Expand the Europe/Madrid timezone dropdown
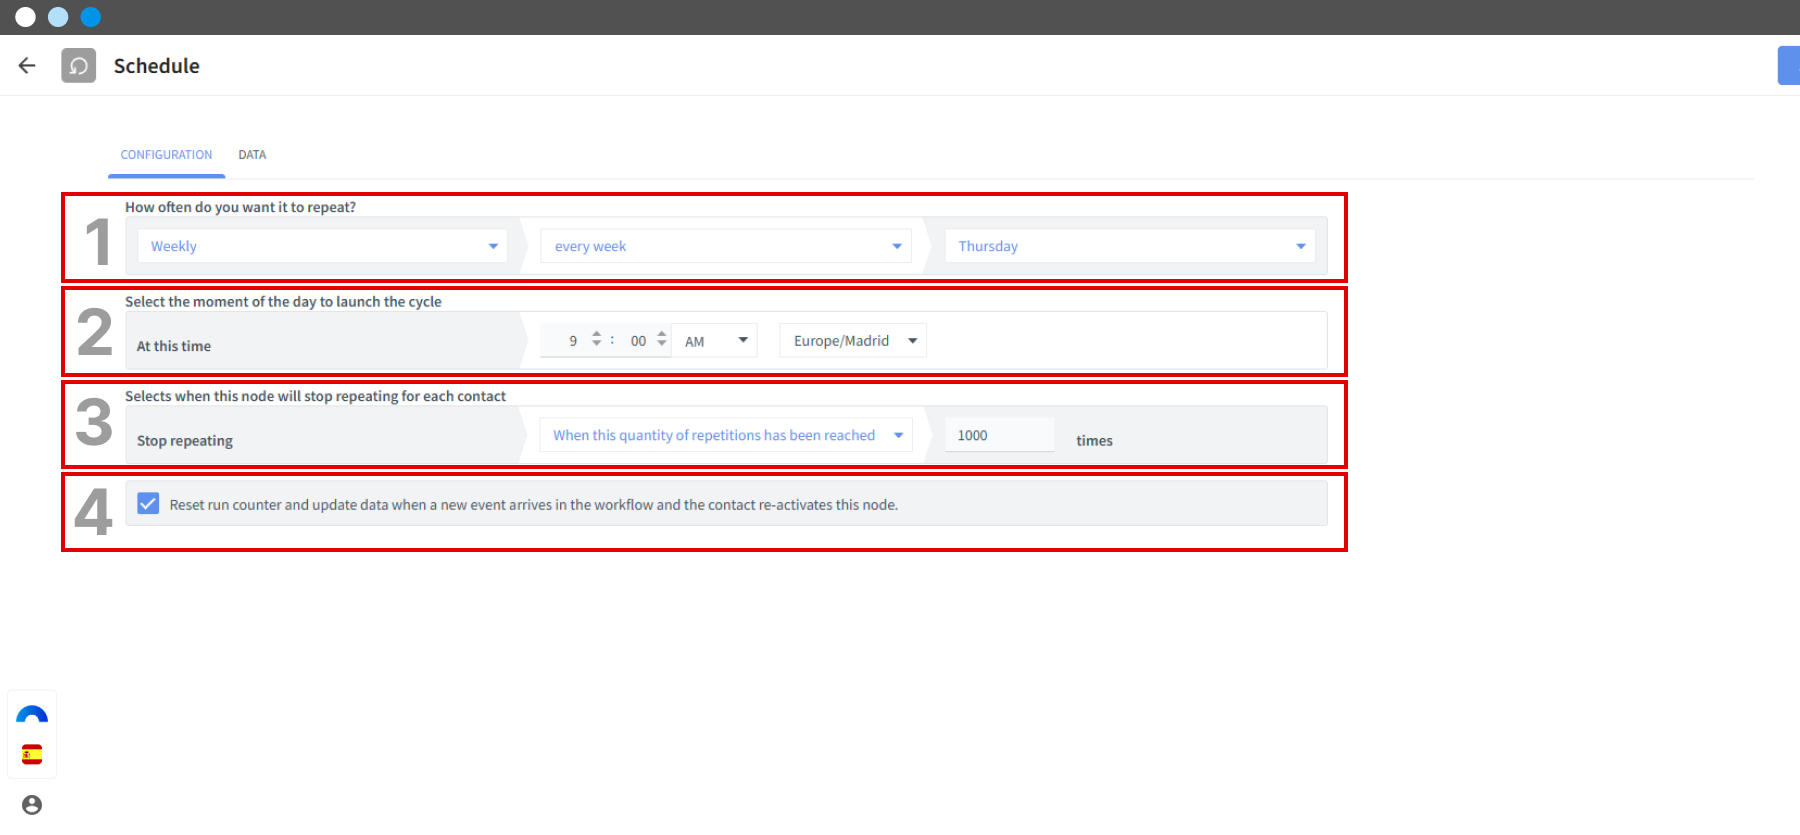Image resolution: width=1800 pixels, height=835 pixels. click(x=854, y=341)
